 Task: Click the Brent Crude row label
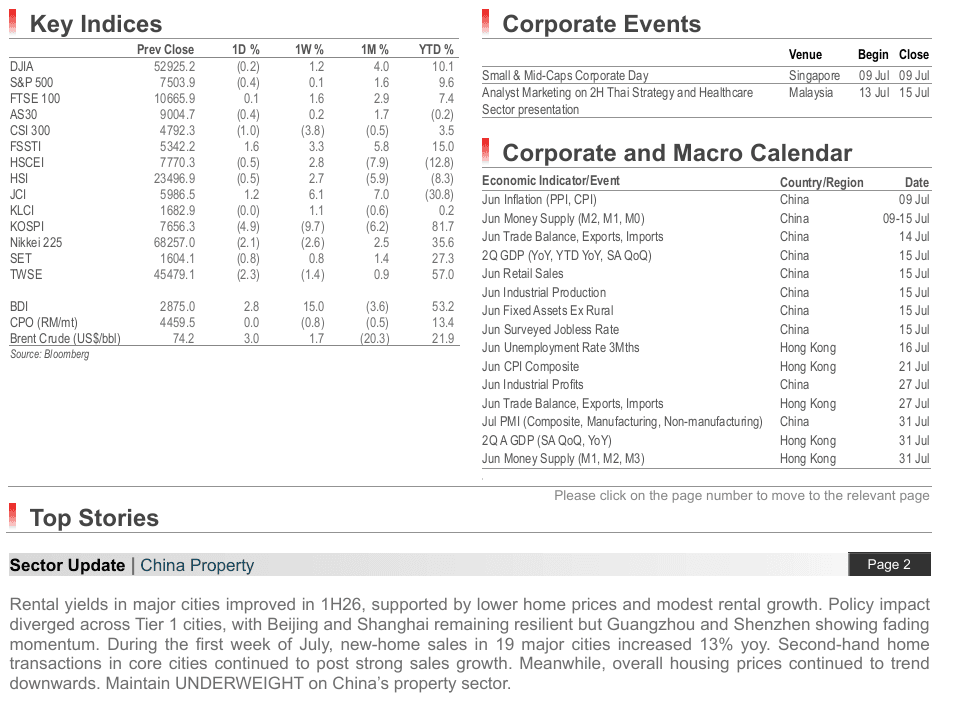pyautogui.click(x=65, y=338)
